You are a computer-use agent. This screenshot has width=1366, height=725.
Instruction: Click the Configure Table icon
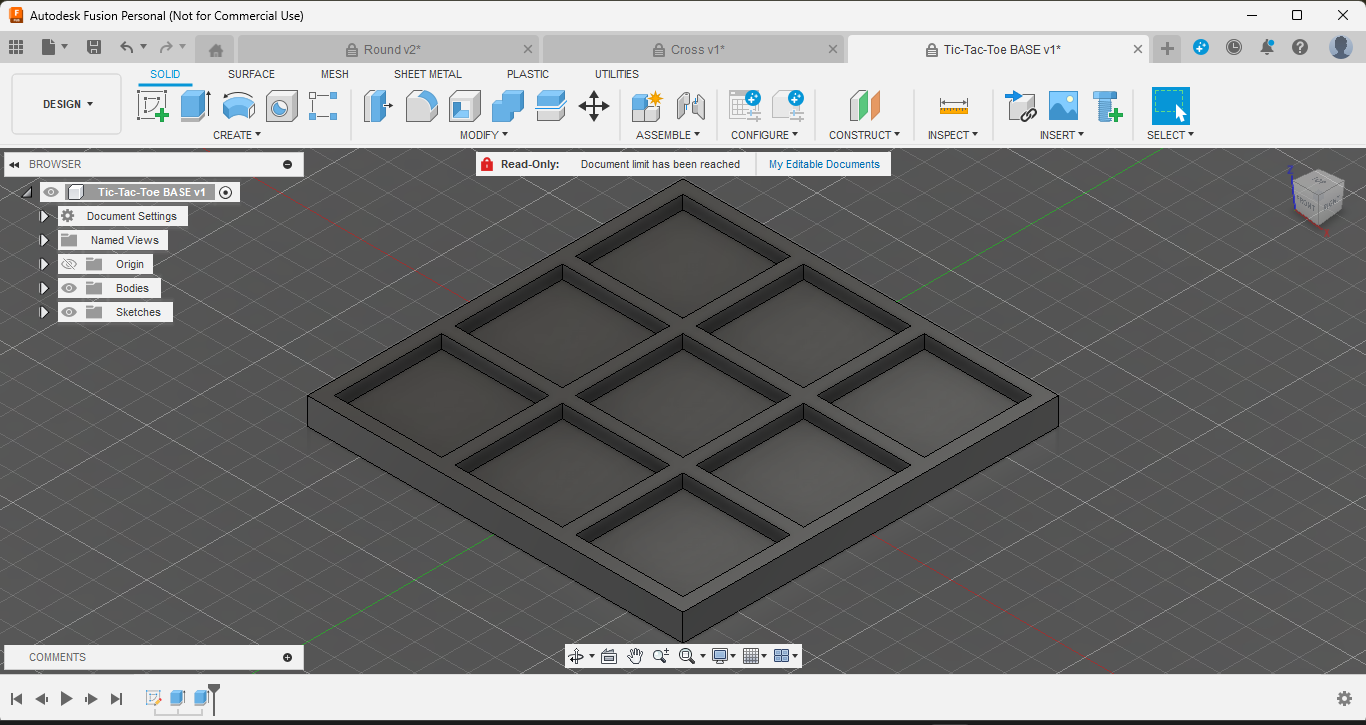click(x=745, y=106)
